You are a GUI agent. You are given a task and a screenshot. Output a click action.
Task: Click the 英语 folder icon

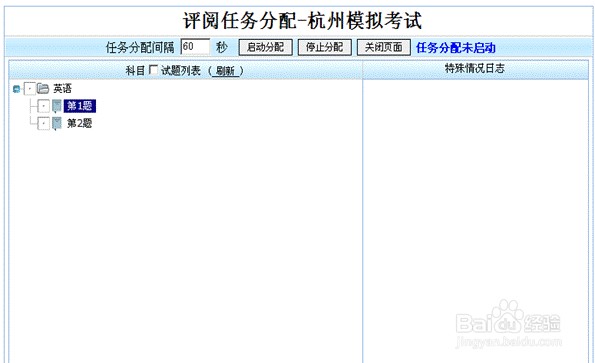coord(43,89)
